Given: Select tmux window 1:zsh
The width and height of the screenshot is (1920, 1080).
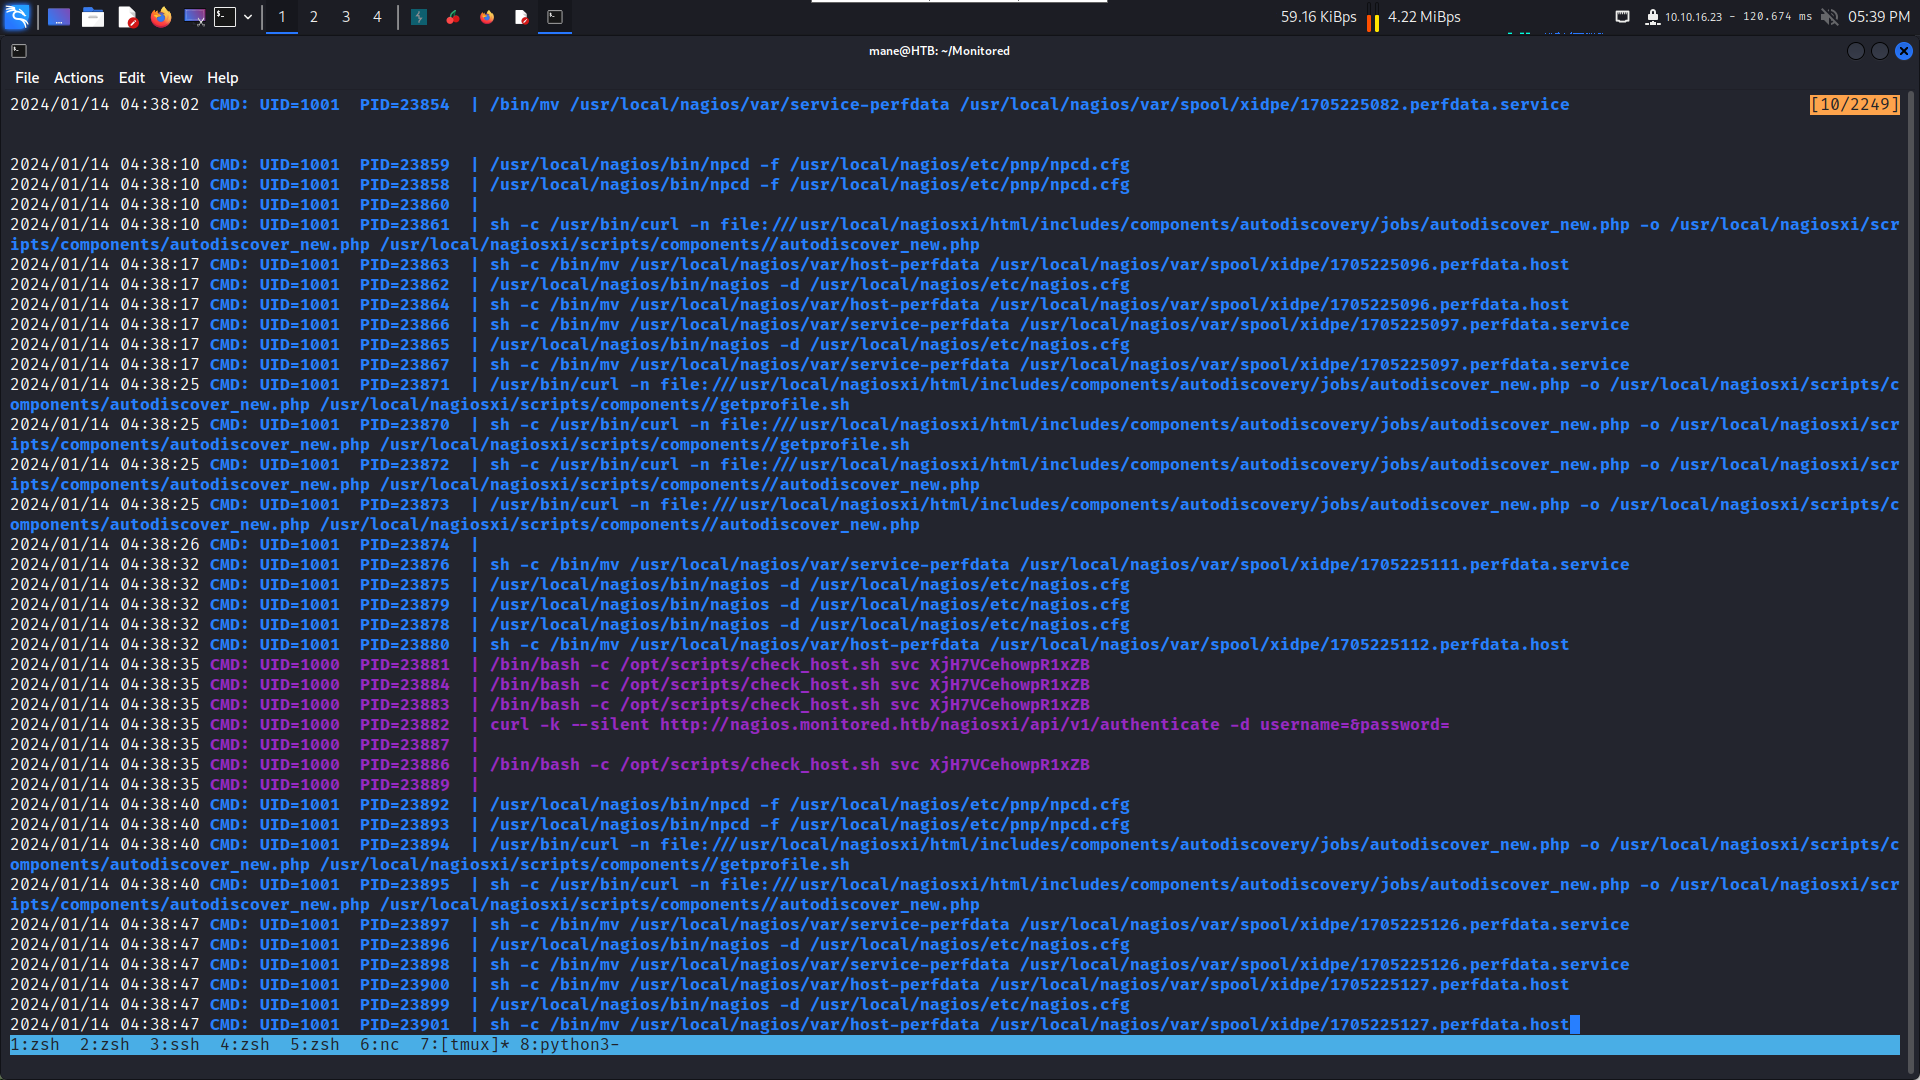Looking at the screenshot, I should pyautogui.click(x=35, y=1045).
